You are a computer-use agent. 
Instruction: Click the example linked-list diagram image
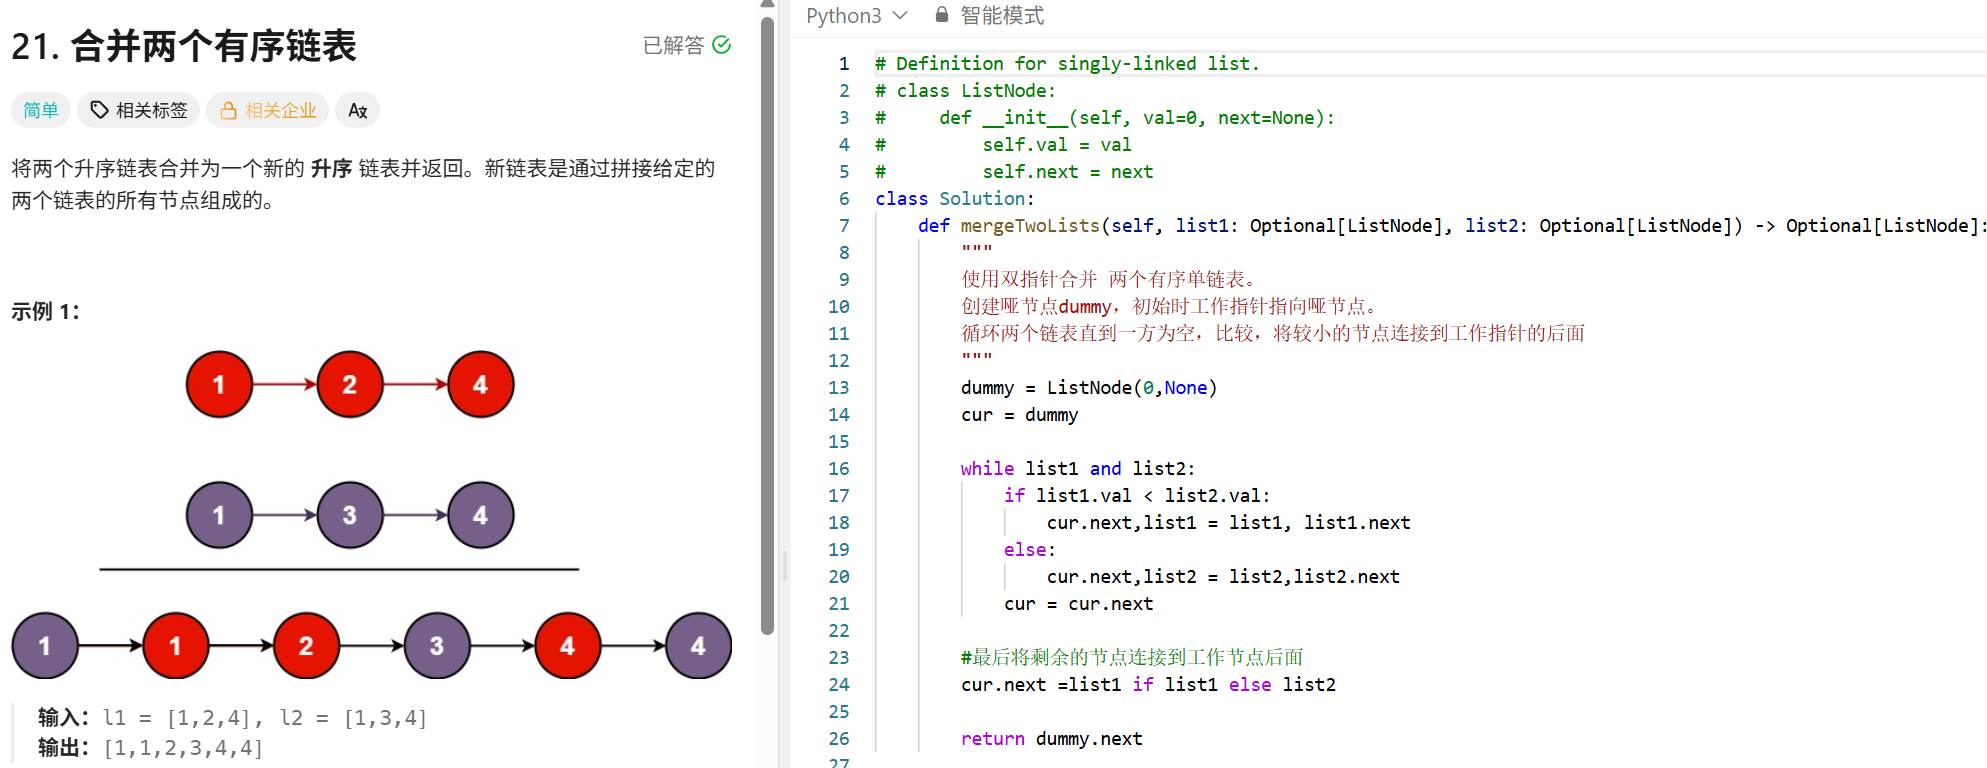[371, 514]
